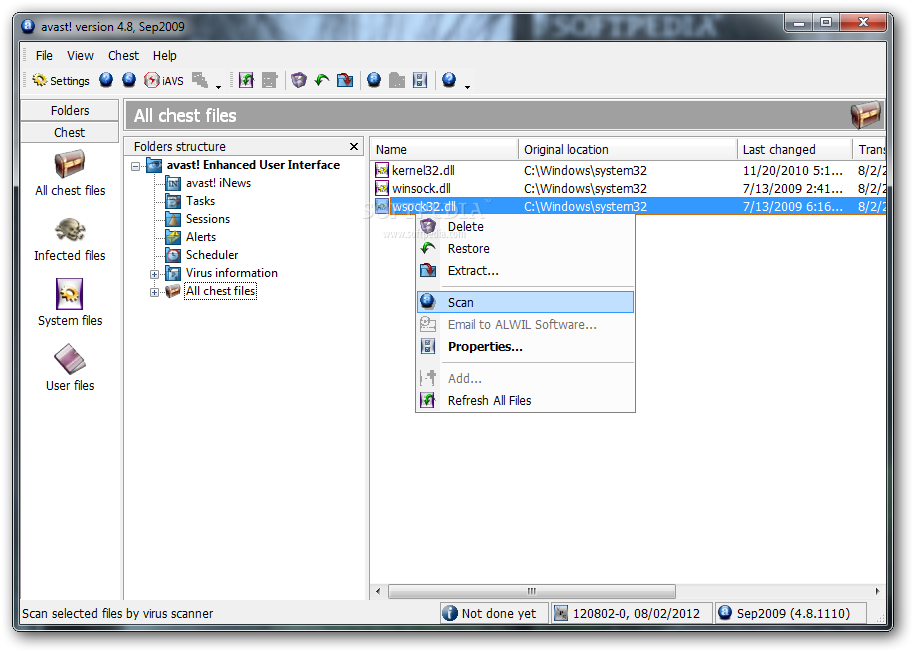914x652 pixels.
Task: Click the Not done yet status panel
Action: coord(494,614)
